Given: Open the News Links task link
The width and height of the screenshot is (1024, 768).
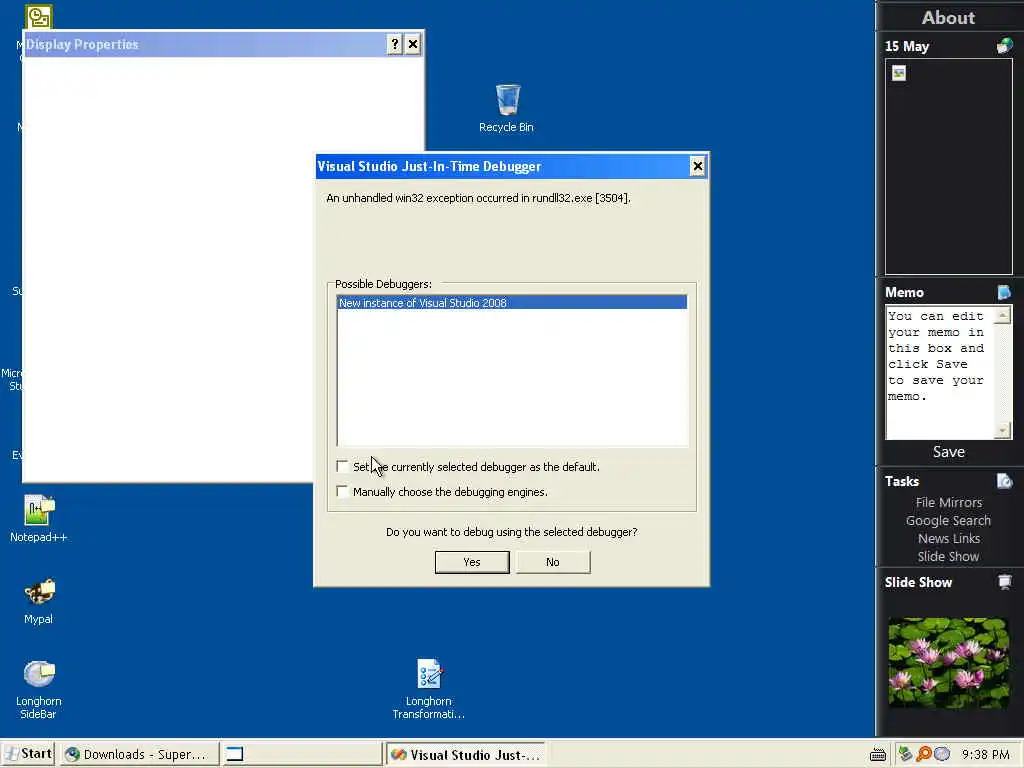Looking at the screenshot, I should 949,538.
